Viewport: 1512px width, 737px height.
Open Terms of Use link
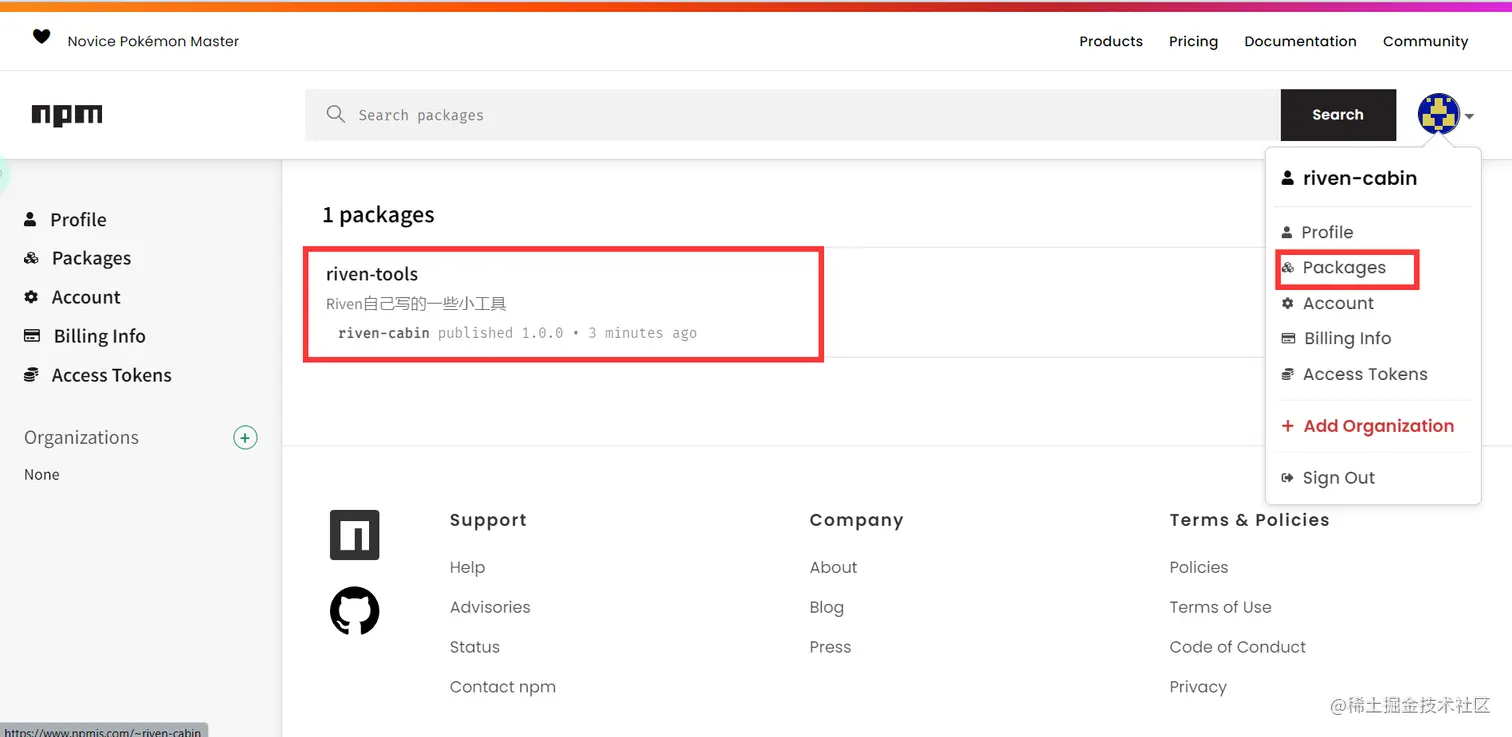pyautogui.click(x=1221, y=607)
